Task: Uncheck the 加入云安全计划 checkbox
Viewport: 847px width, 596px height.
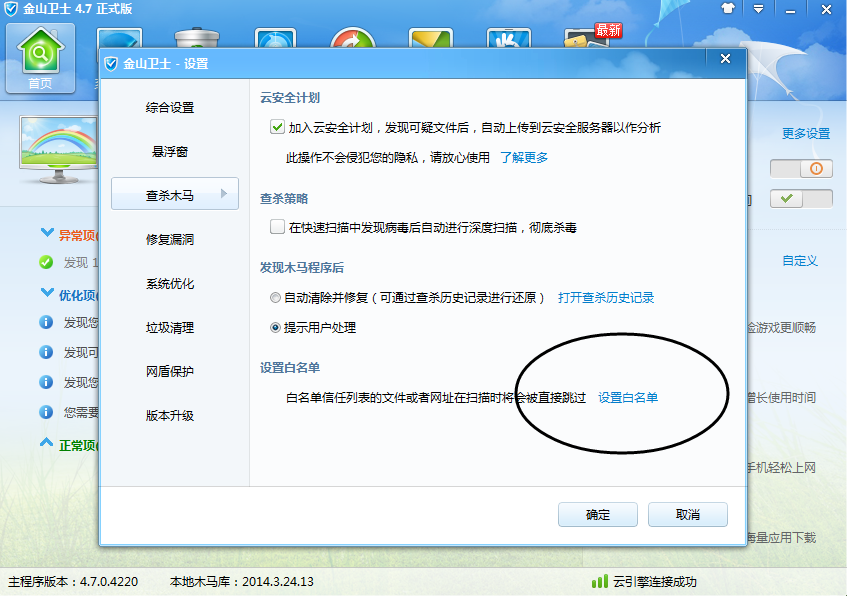Action: (277, 127)
